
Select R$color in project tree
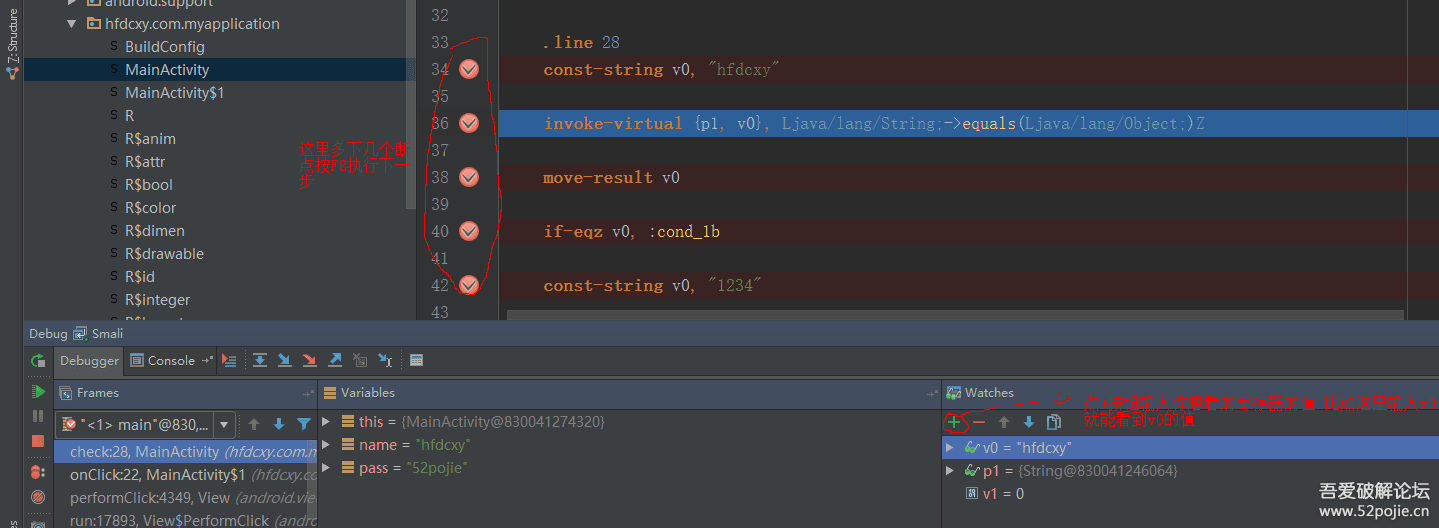pyautogui.click(x=150, y=208)
